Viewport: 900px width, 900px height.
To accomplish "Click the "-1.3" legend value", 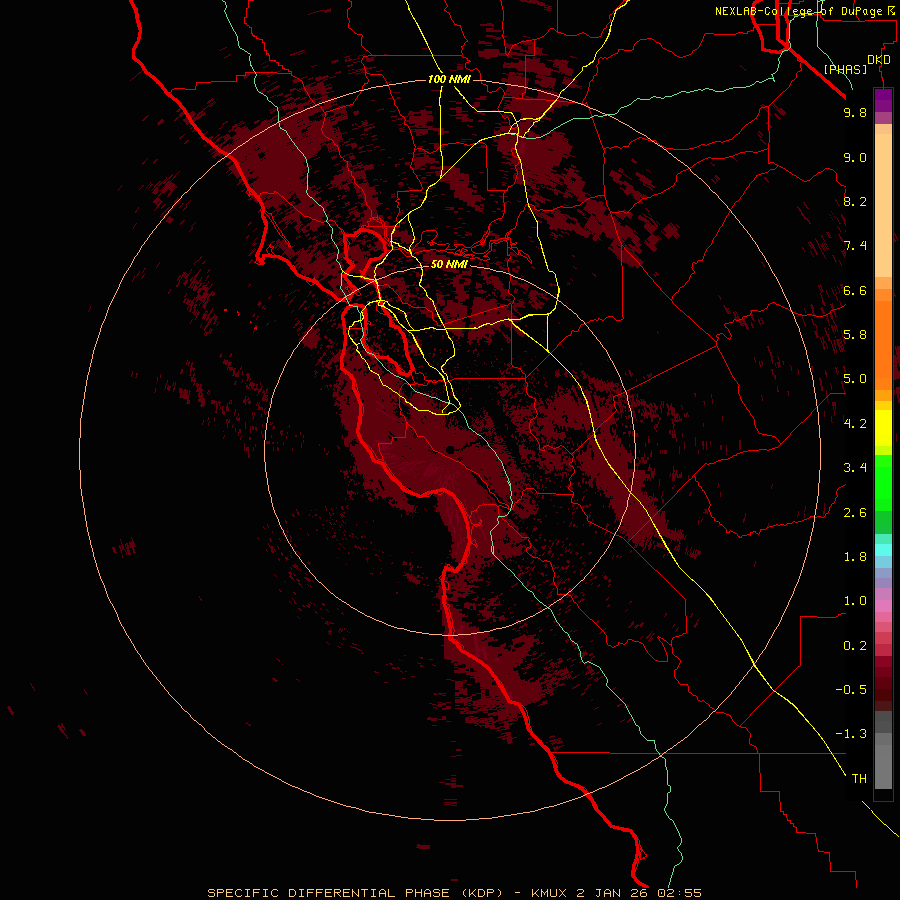I will coord(851,734).
